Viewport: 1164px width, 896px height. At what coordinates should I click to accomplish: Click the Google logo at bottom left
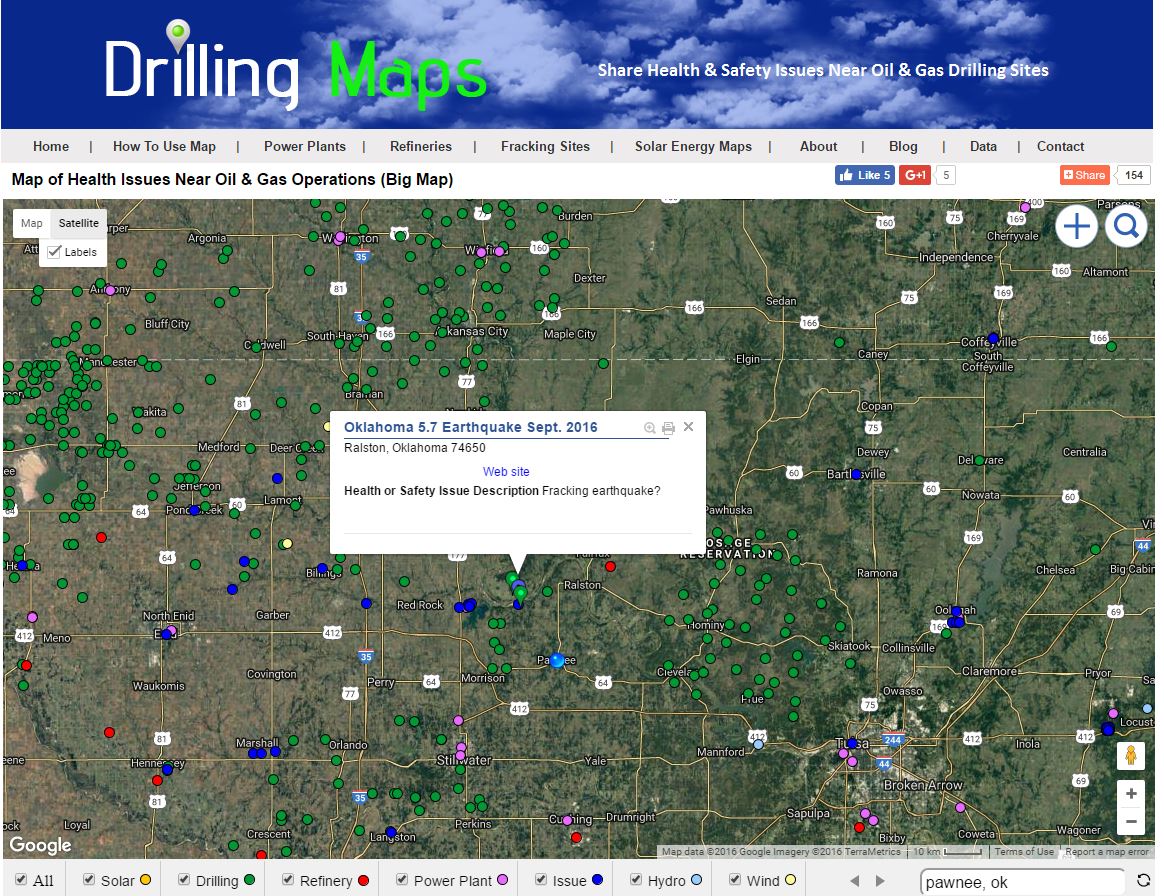point(39,845)
